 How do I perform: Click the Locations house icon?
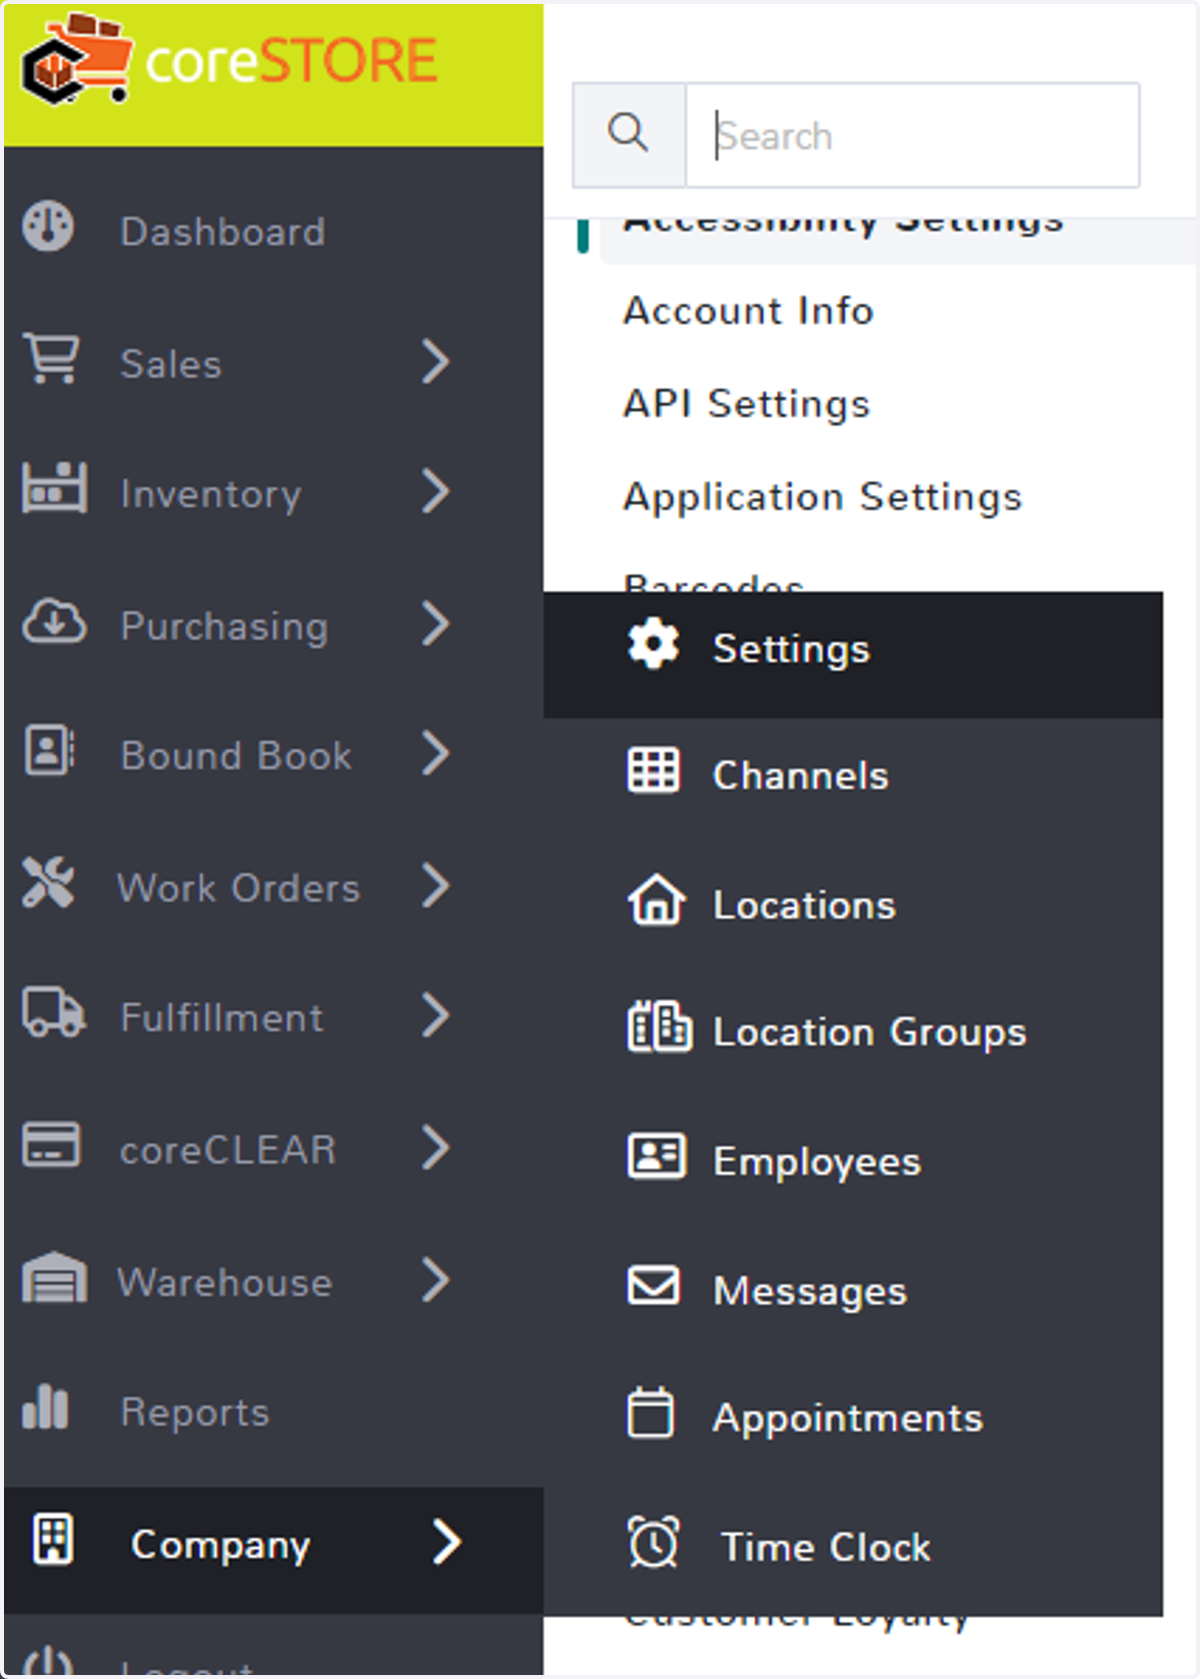[656, 899]
